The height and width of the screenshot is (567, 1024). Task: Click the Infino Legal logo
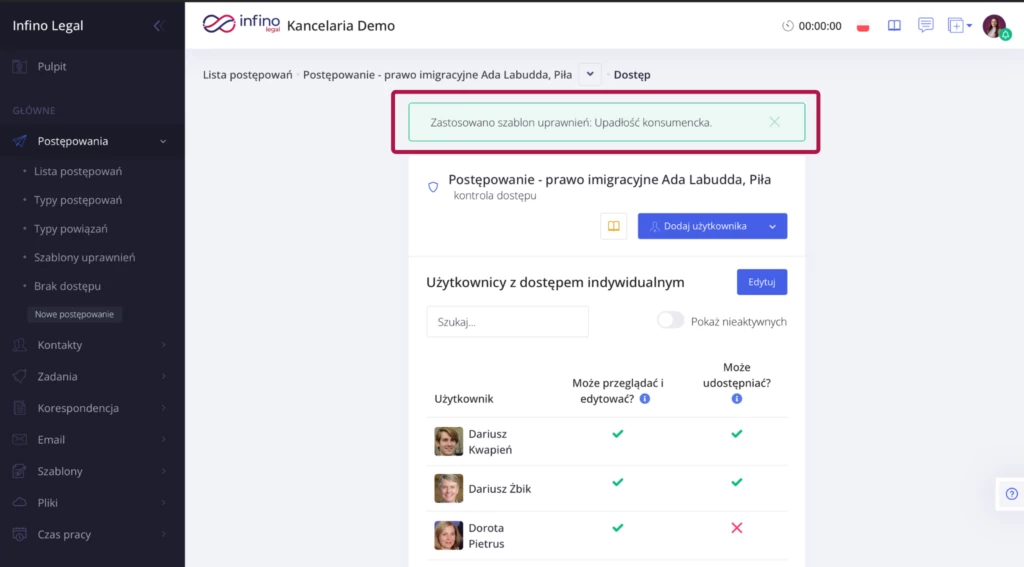pos(241,24)
